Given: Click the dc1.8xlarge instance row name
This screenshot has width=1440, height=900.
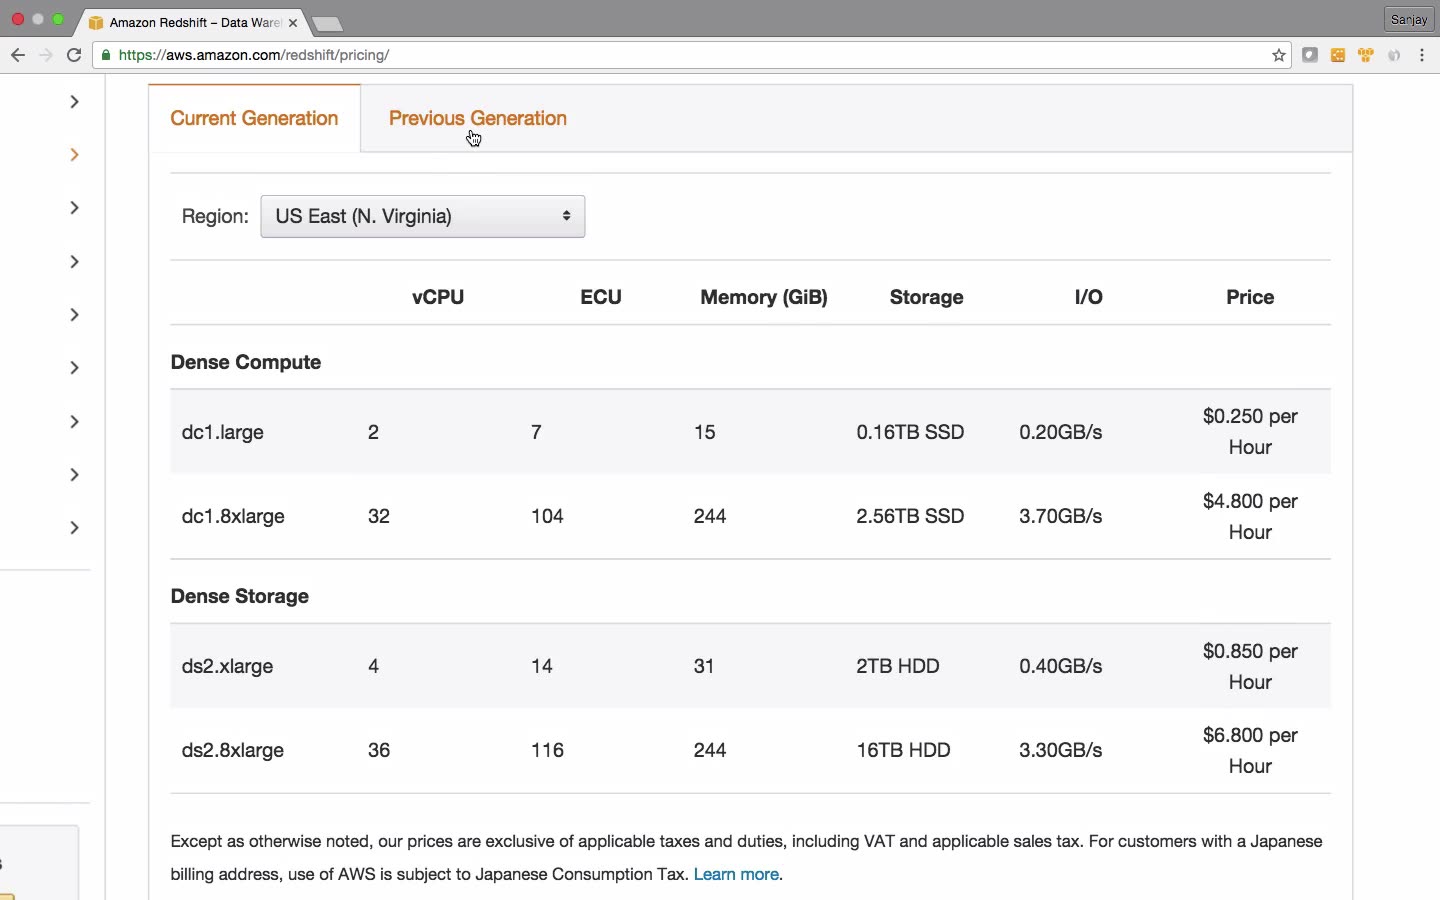Looking at the screenshot, I should tap(233, 517).
